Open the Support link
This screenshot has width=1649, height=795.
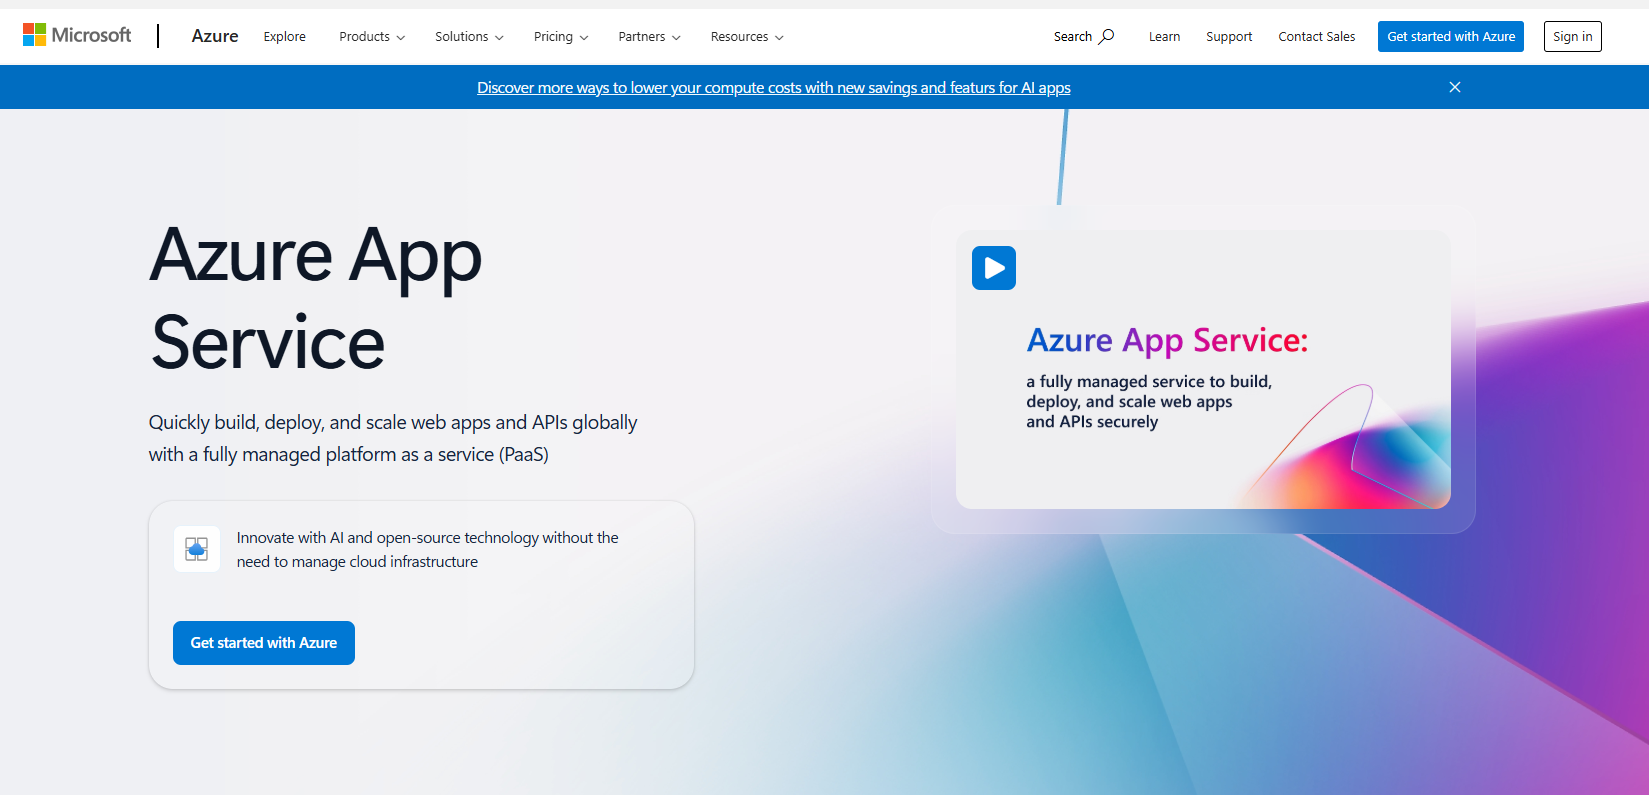1229,37
